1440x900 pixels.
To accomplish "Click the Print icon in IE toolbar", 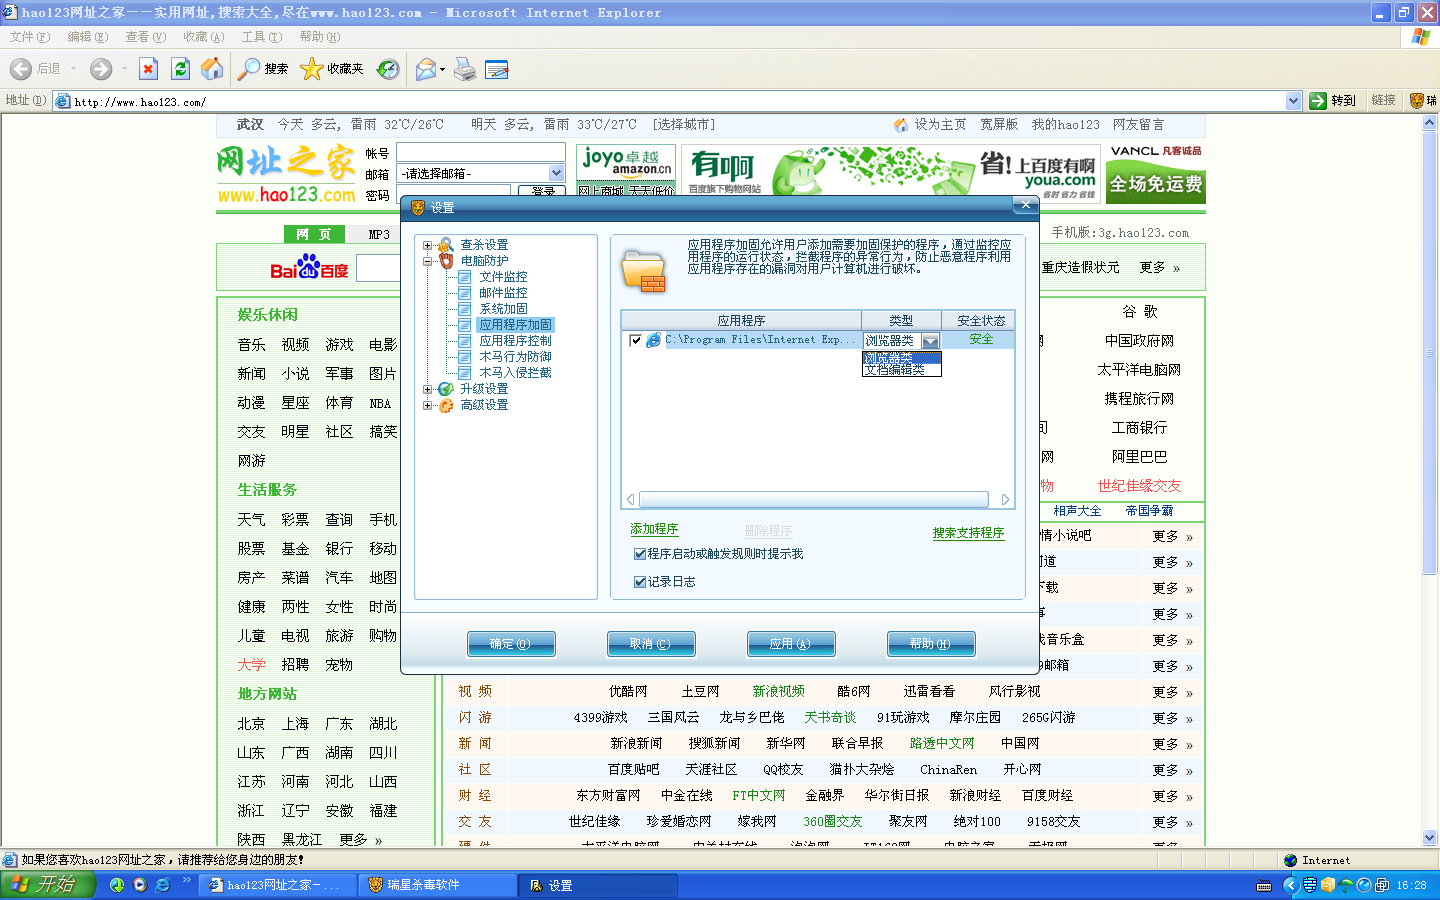I will (x=465, y=69).
